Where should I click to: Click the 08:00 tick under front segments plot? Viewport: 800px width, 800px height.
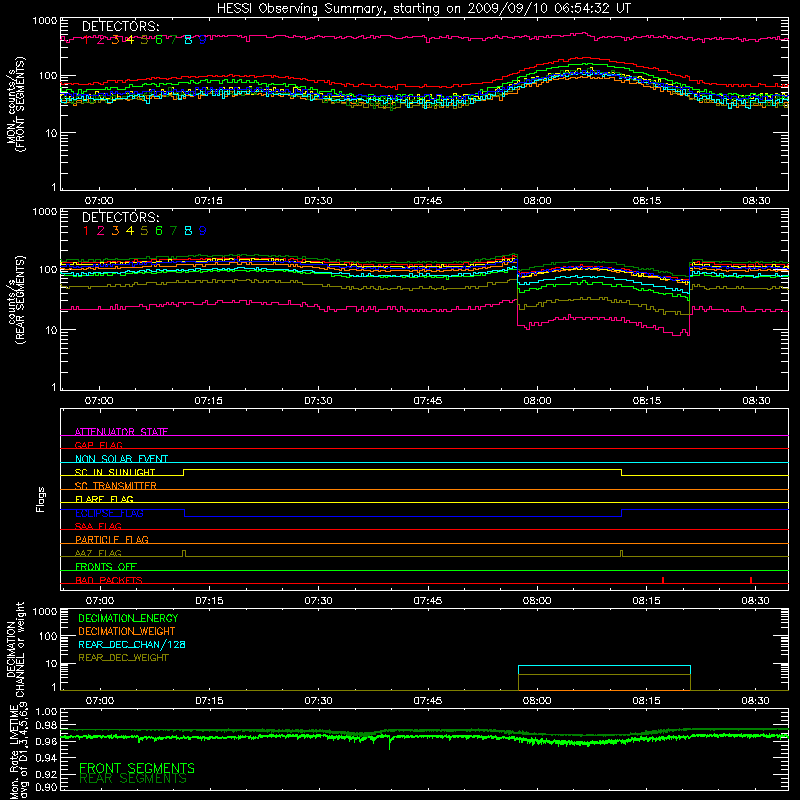(537, 201)
